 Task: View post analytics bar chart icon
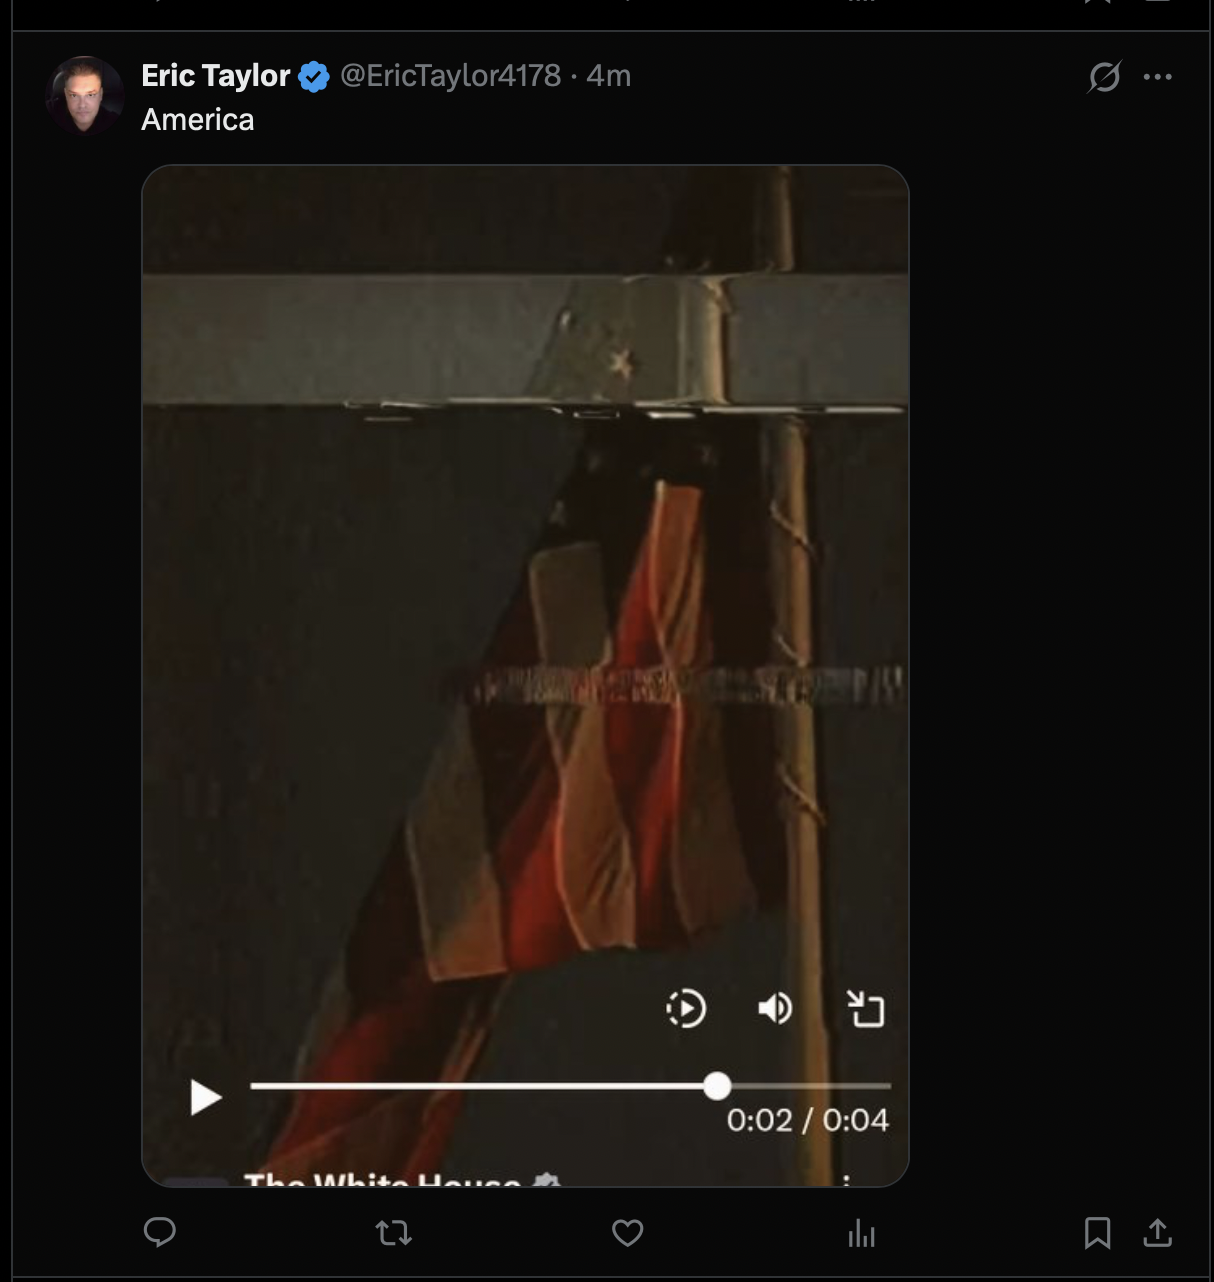861,1234
